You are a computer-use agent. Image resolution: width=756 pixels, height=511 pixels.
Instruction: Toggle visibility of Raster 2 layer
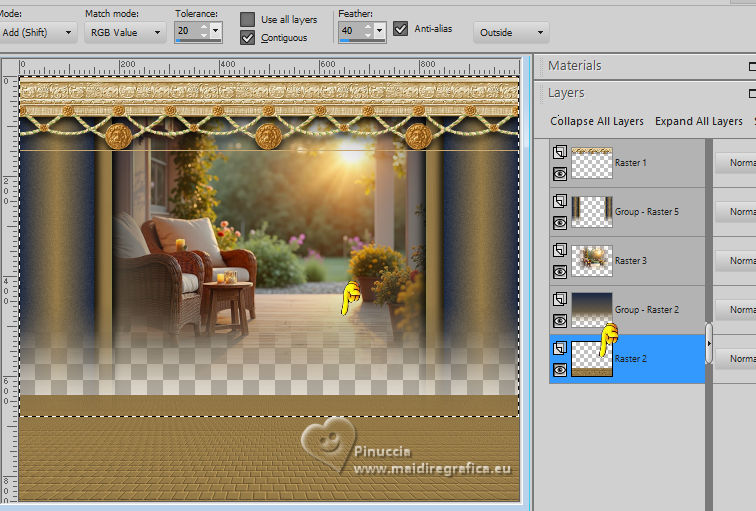[560, 370]
